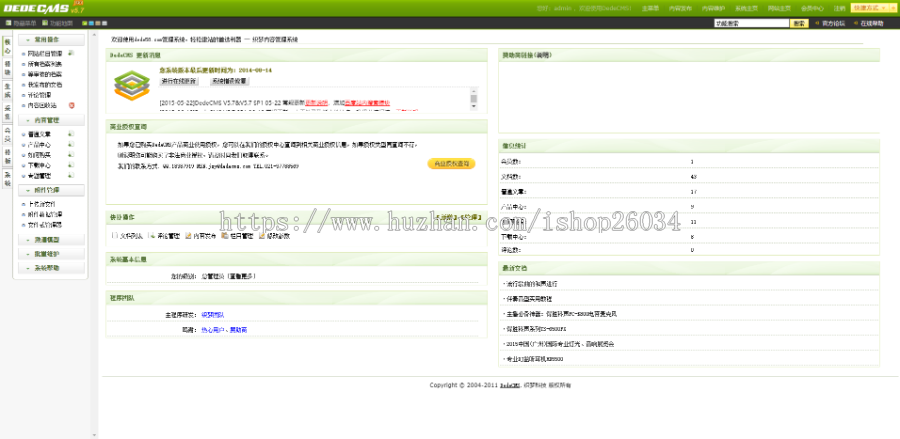Click update messages scrollbar down arrow
Image resolution: width=900 pixels, height=439 pixels.
(474, 105)
